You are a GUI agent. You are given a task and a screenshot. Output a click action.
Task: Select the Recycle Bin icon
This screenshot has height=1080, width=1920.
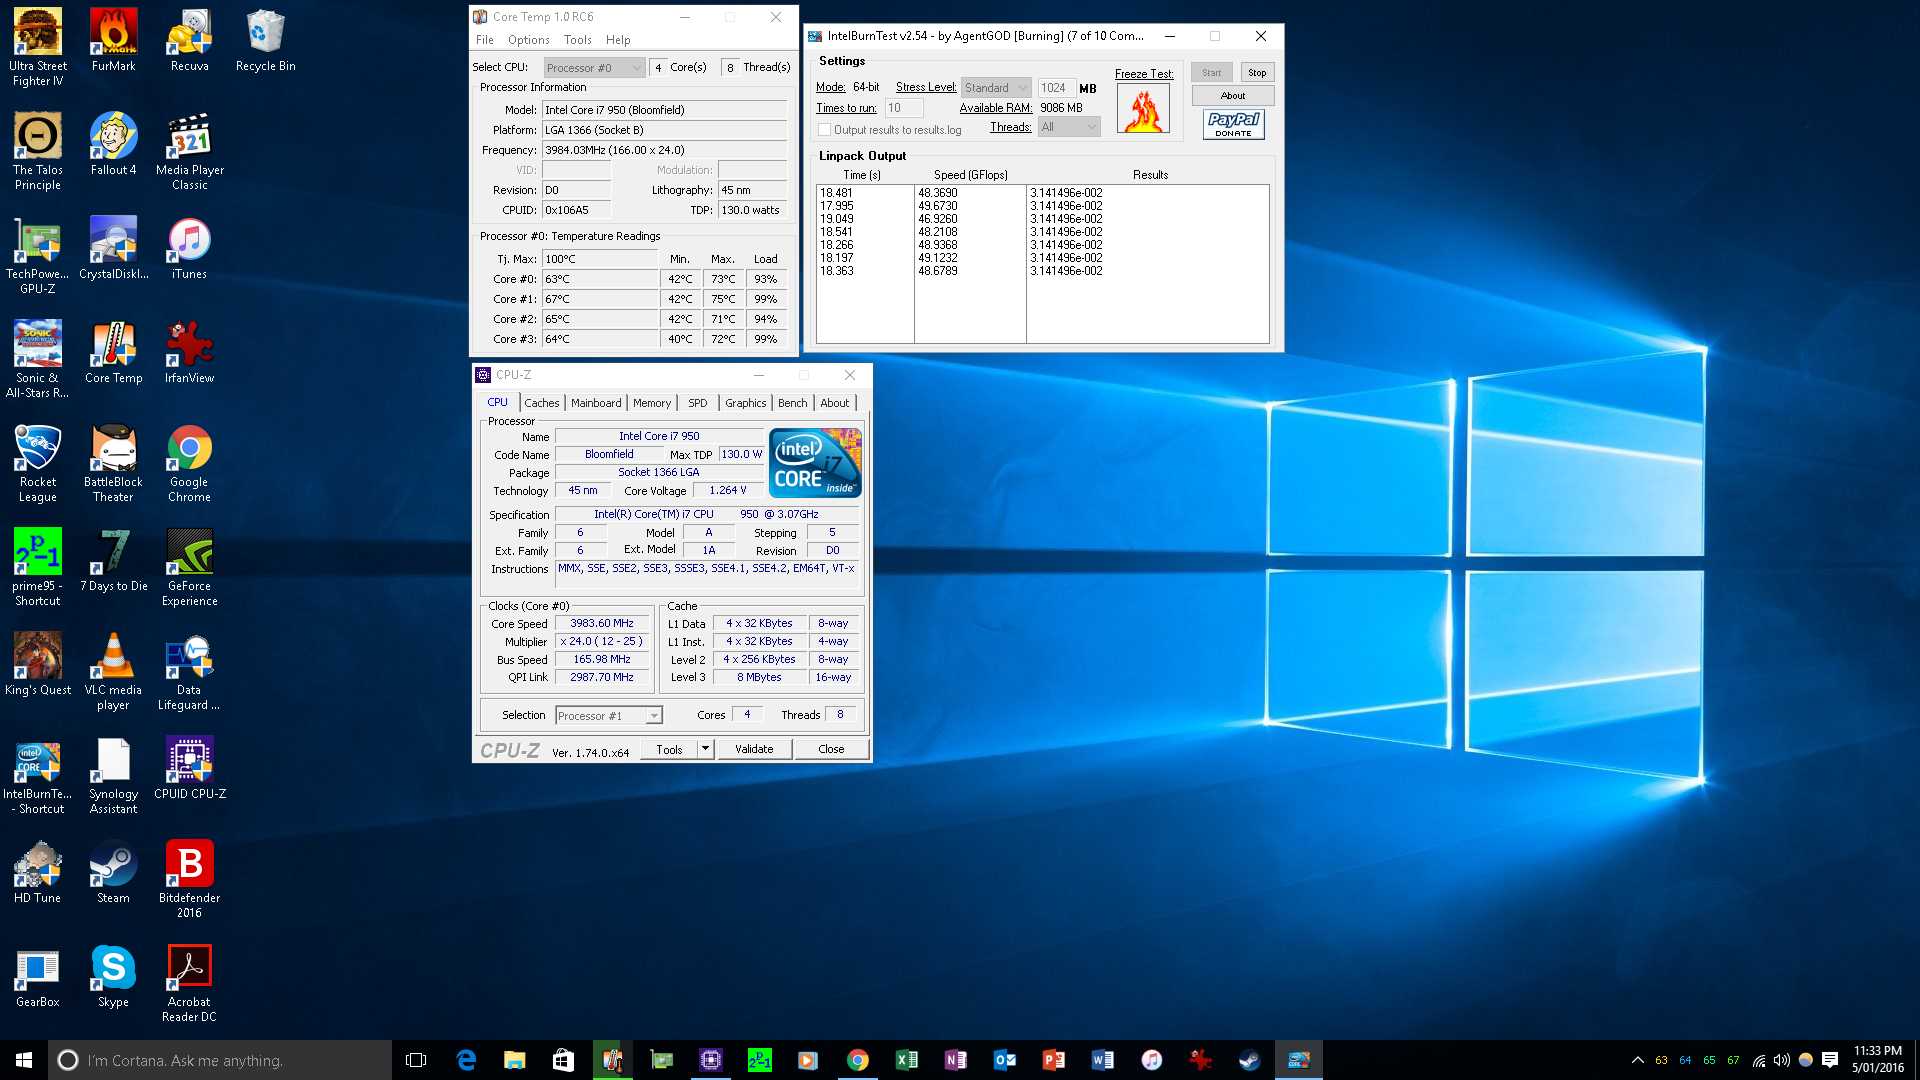pos(265,40)
